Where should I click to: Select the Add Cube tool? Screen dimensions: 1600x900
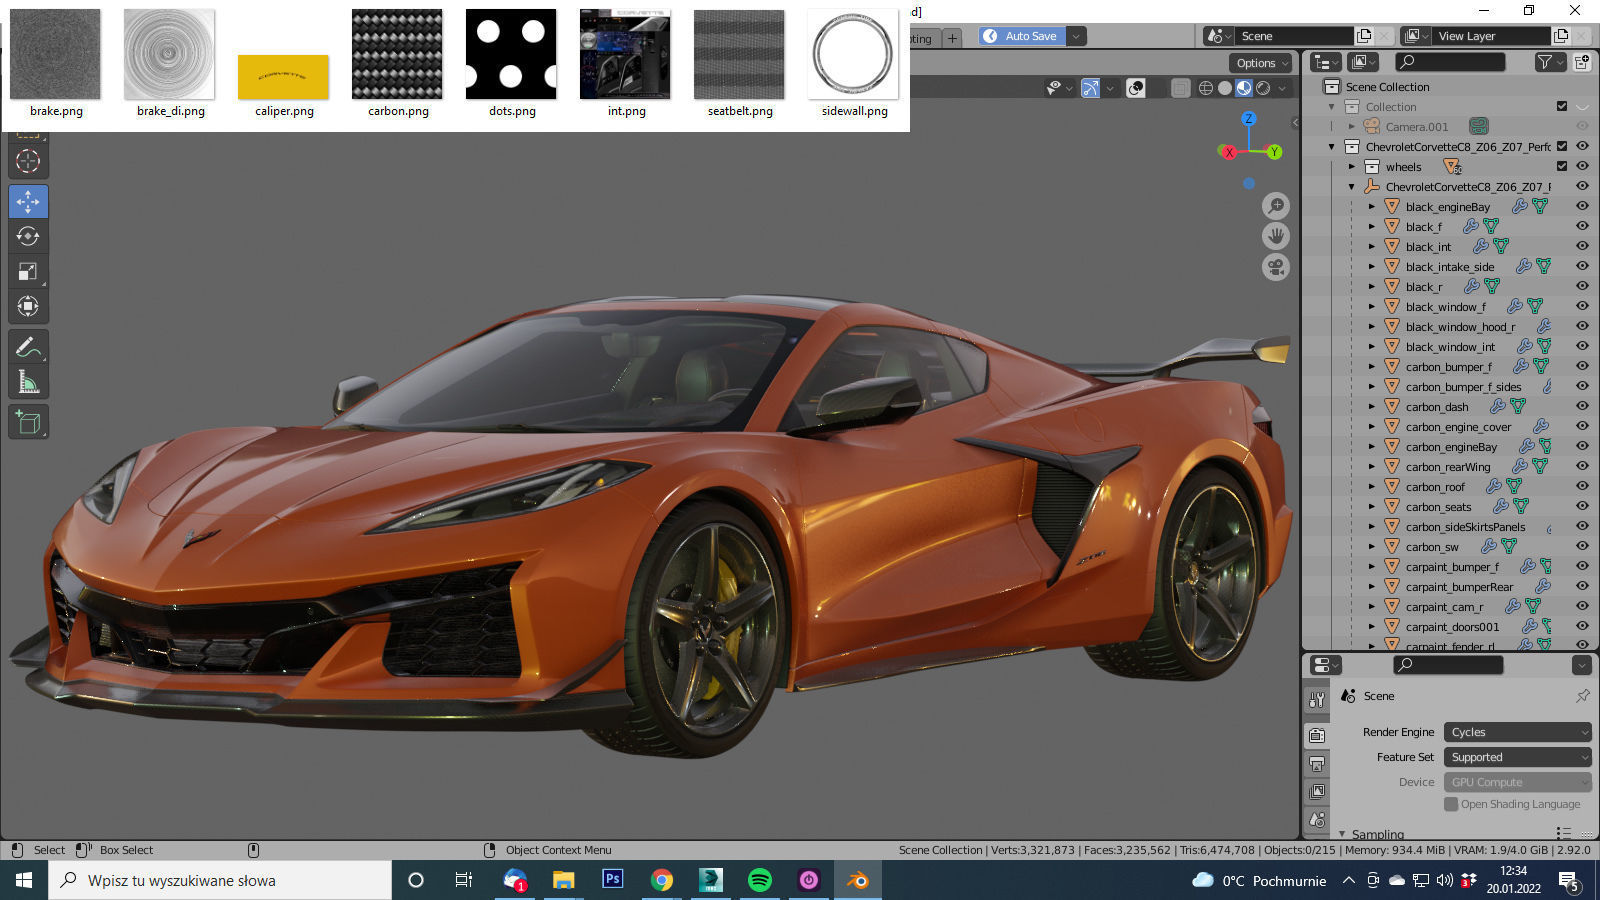(x=28, y=422)
